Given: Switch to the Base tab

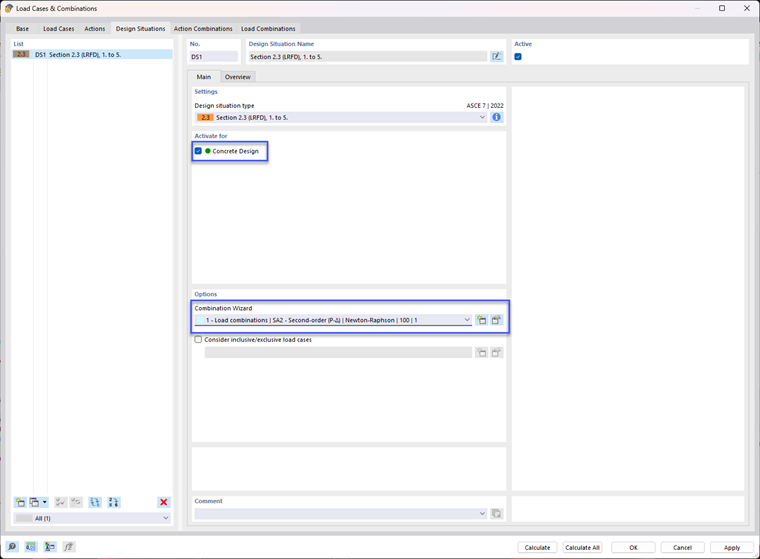Looking at the screenshot, I should [x=22, y=29].
